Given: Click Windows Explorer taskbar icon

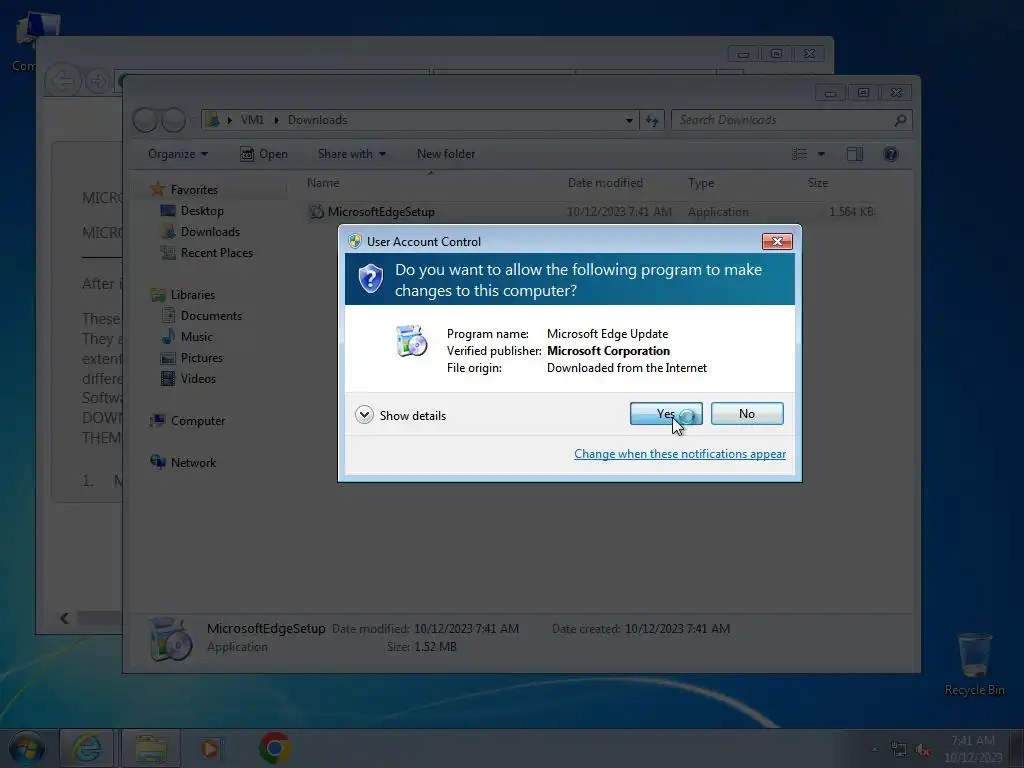Looking at the screenshot, I should pyautogui.click(x=151, y=748).
